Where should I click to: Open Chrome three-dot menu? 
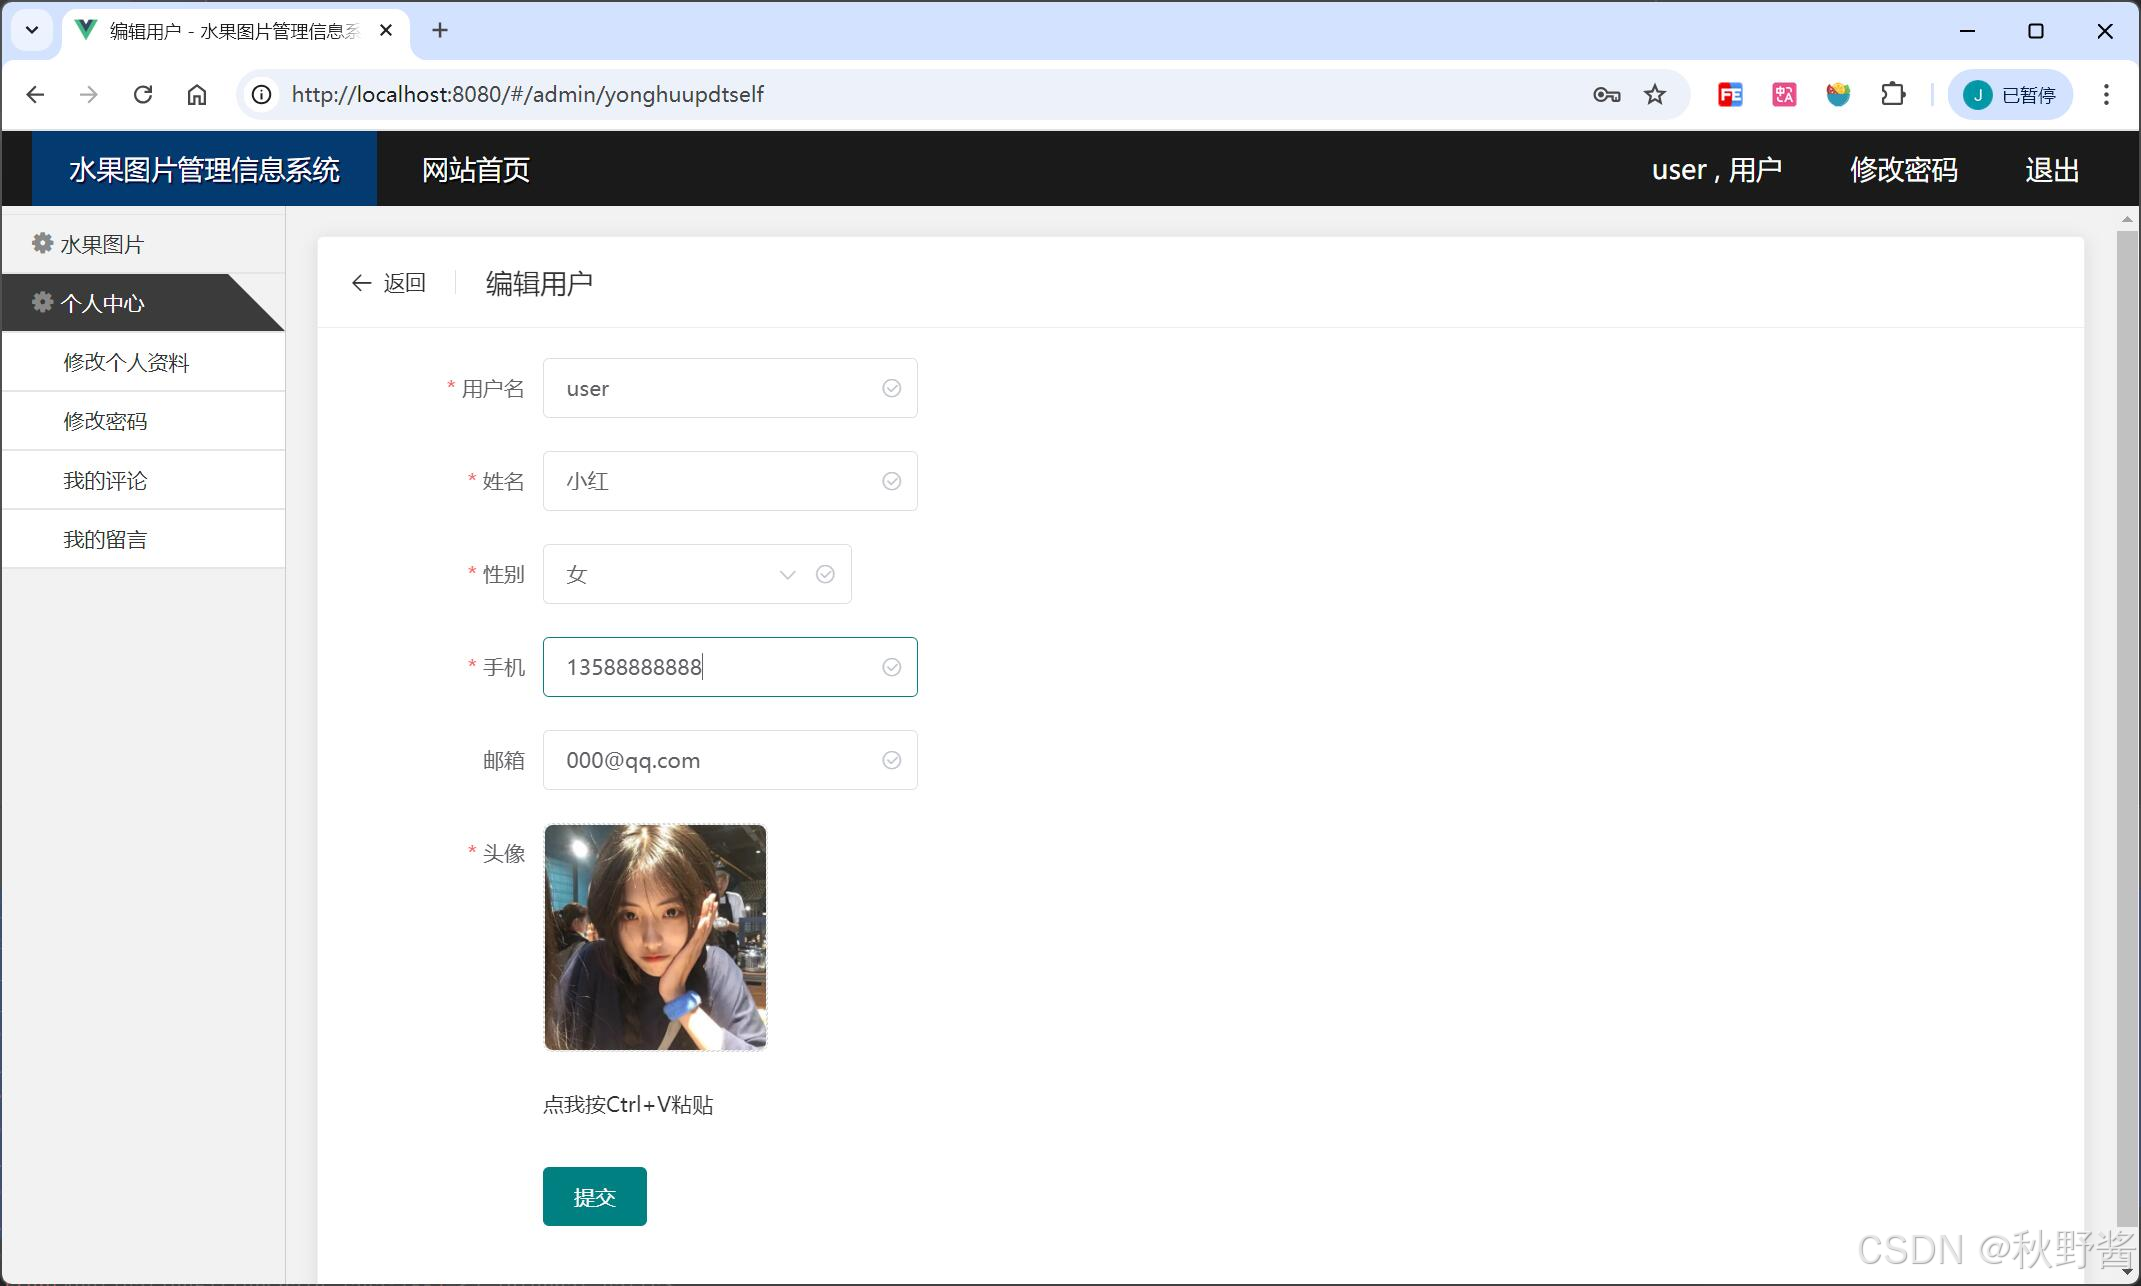[x=2106, y=95]
